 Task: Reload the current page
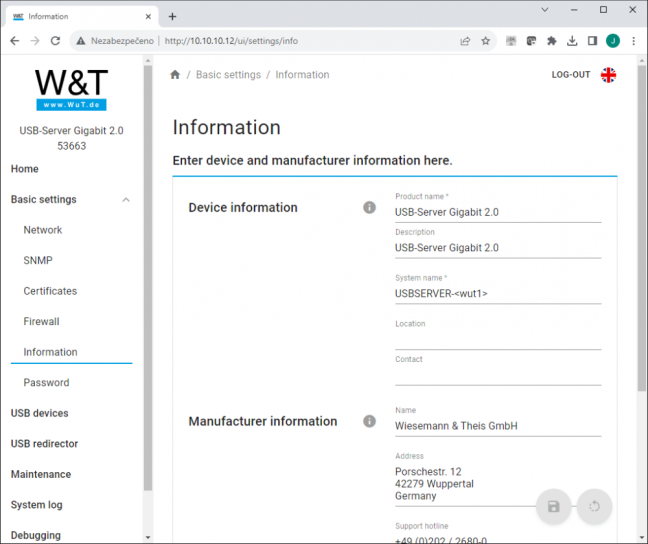(x=55, y=41)
